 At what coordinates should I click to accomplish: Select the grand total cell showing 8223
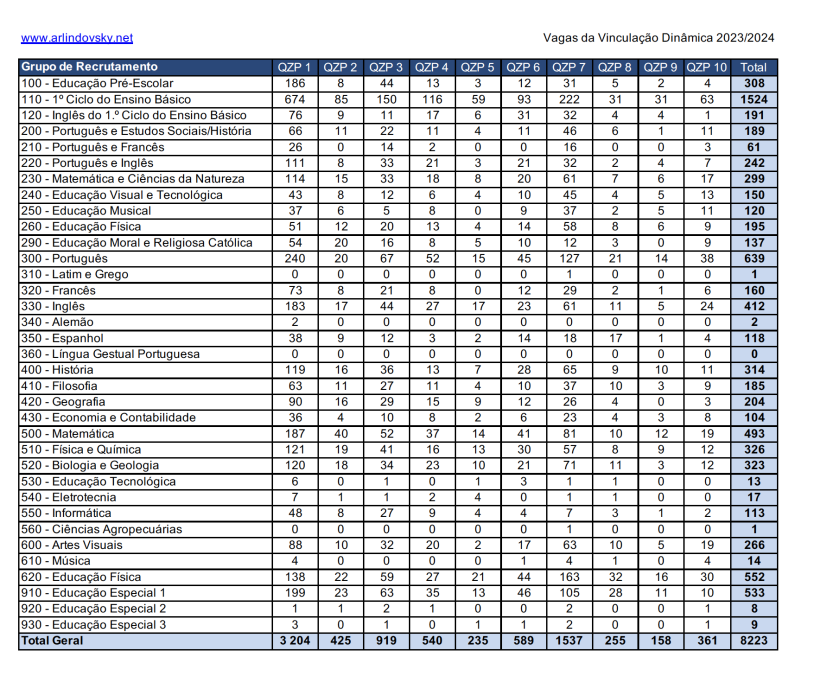[754, 640]
